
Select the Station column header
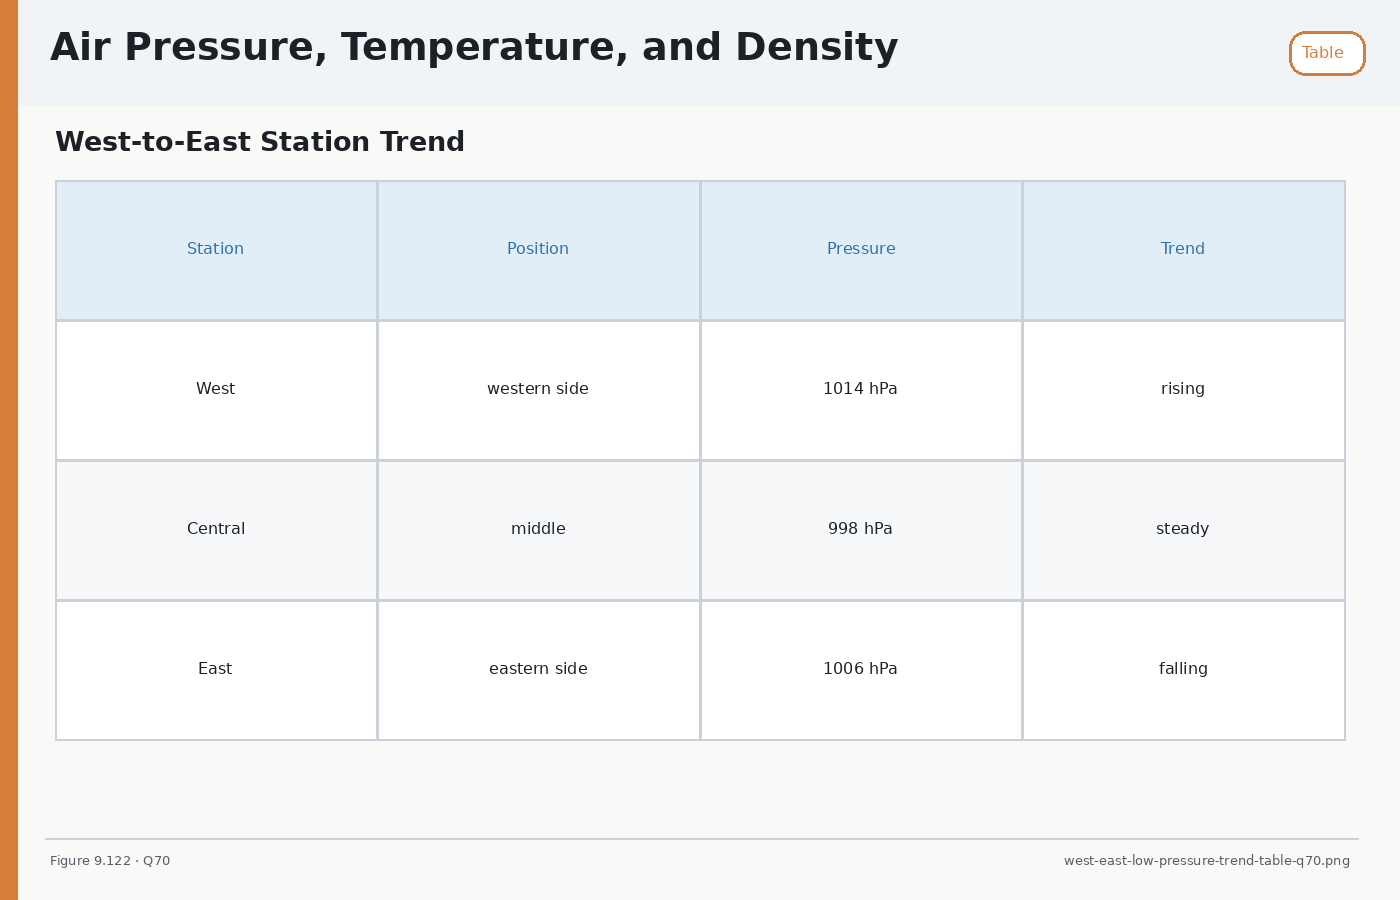pyautogui.click(x=216, y=250)
